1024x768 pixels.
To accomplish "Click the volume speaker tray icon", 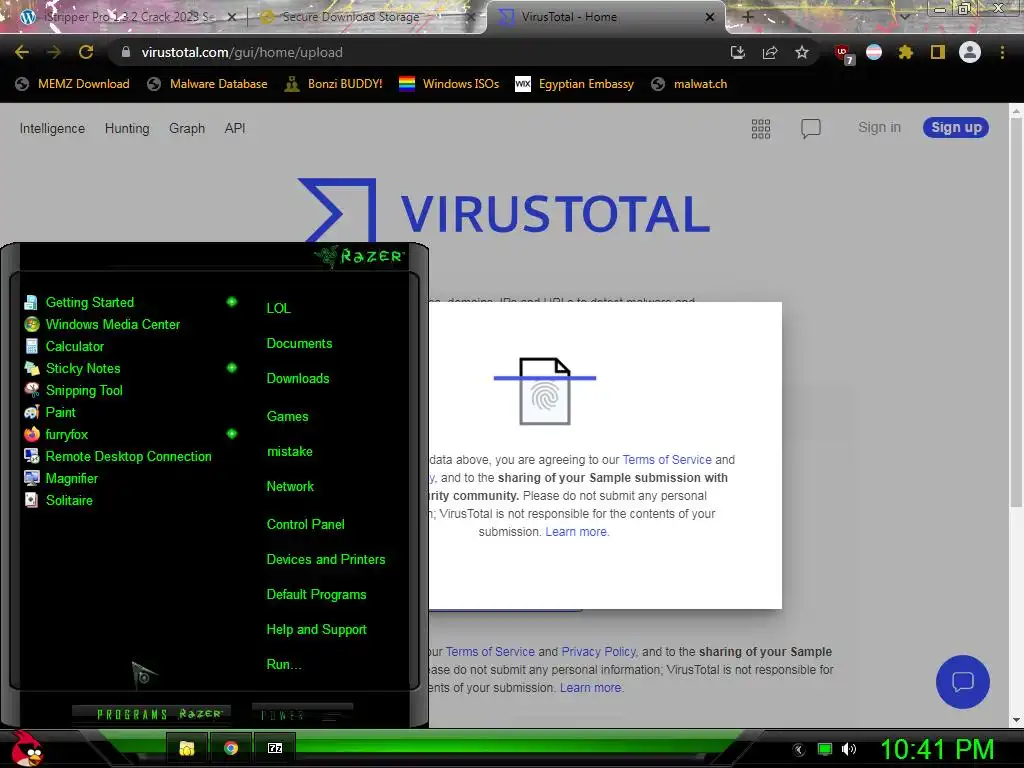I will point(848,749).
